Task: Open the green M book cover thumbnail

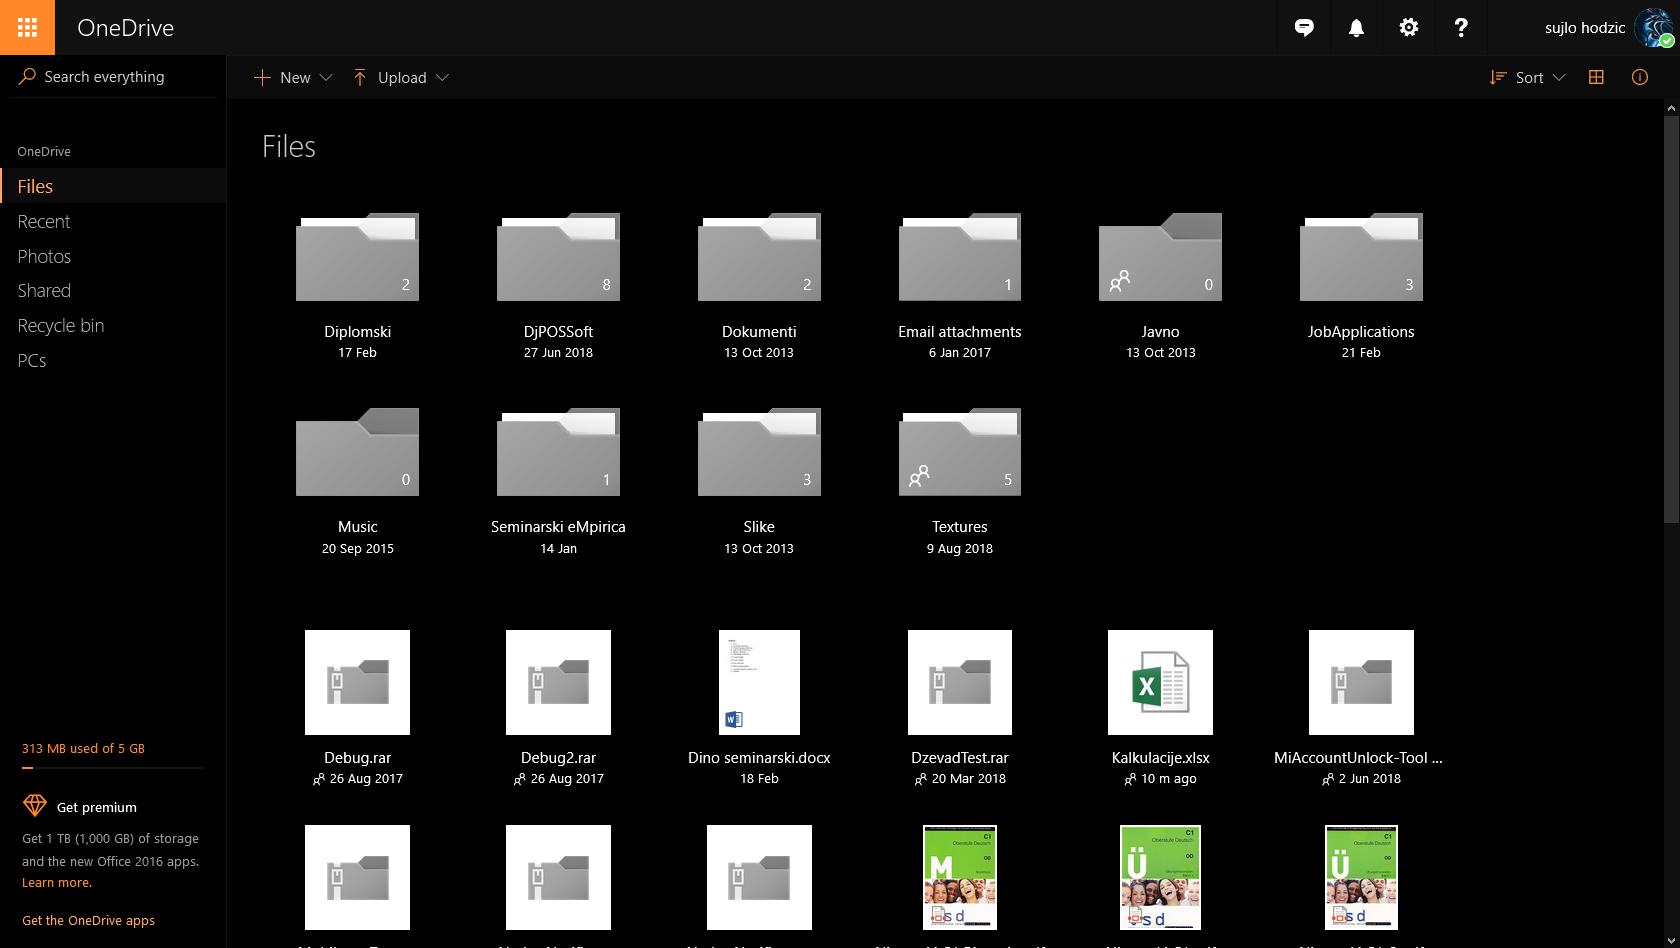Action: tap(960, 877)
